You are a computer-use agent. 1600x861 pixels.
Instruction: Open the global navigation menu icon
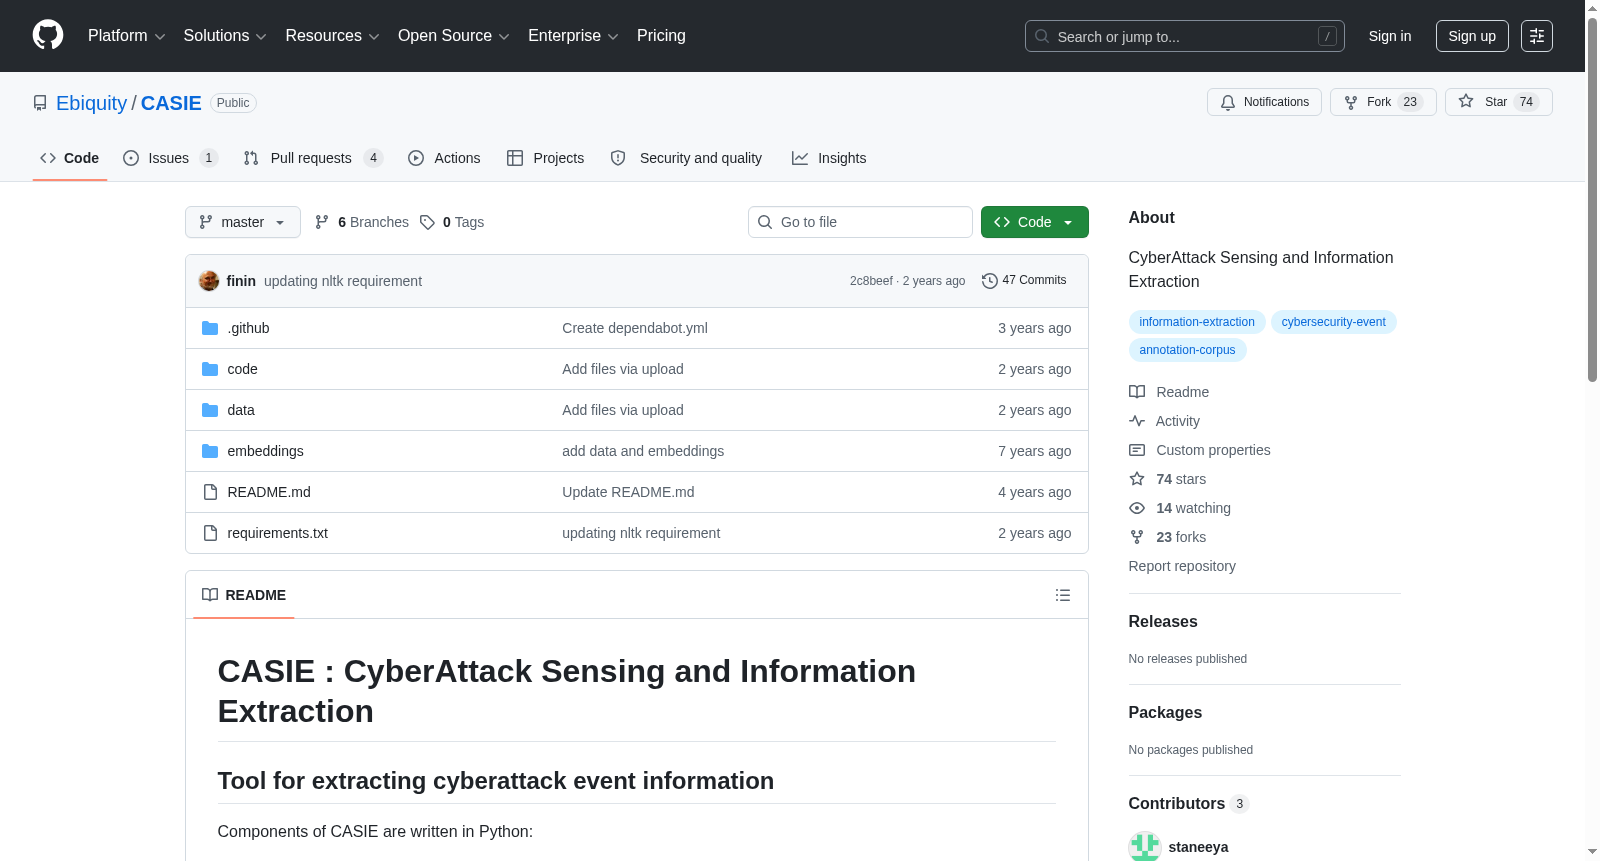pyautogui.click(x=1537, y=36)
